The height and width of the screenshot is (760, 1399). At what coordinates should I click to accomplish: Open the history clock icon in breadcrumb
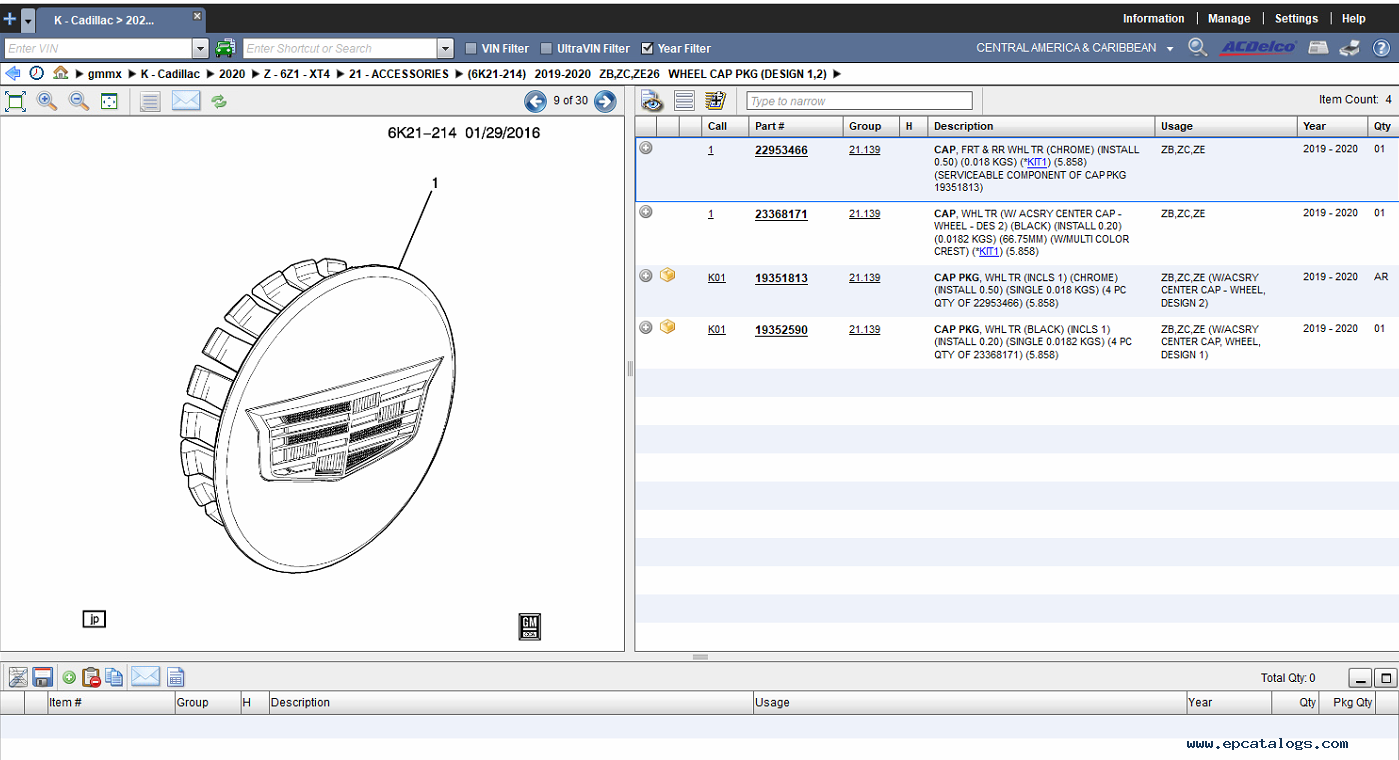pos(37,73)
